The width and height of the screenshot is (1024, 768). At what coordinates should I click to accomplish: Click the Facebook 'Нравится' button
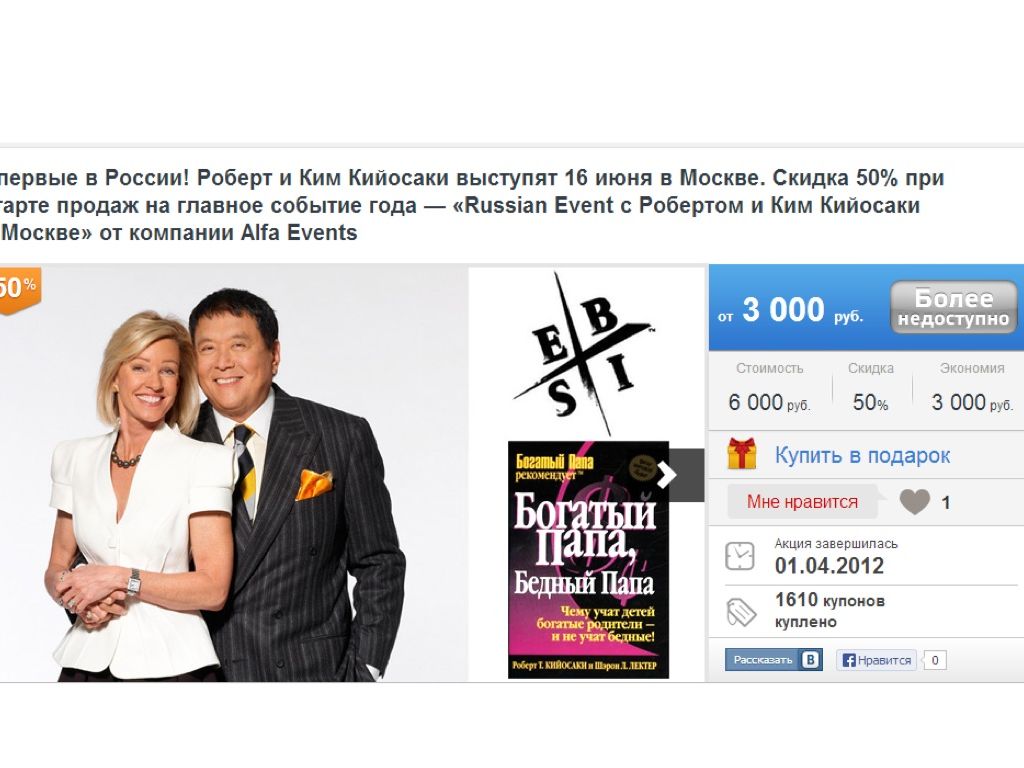click(876, 660)
